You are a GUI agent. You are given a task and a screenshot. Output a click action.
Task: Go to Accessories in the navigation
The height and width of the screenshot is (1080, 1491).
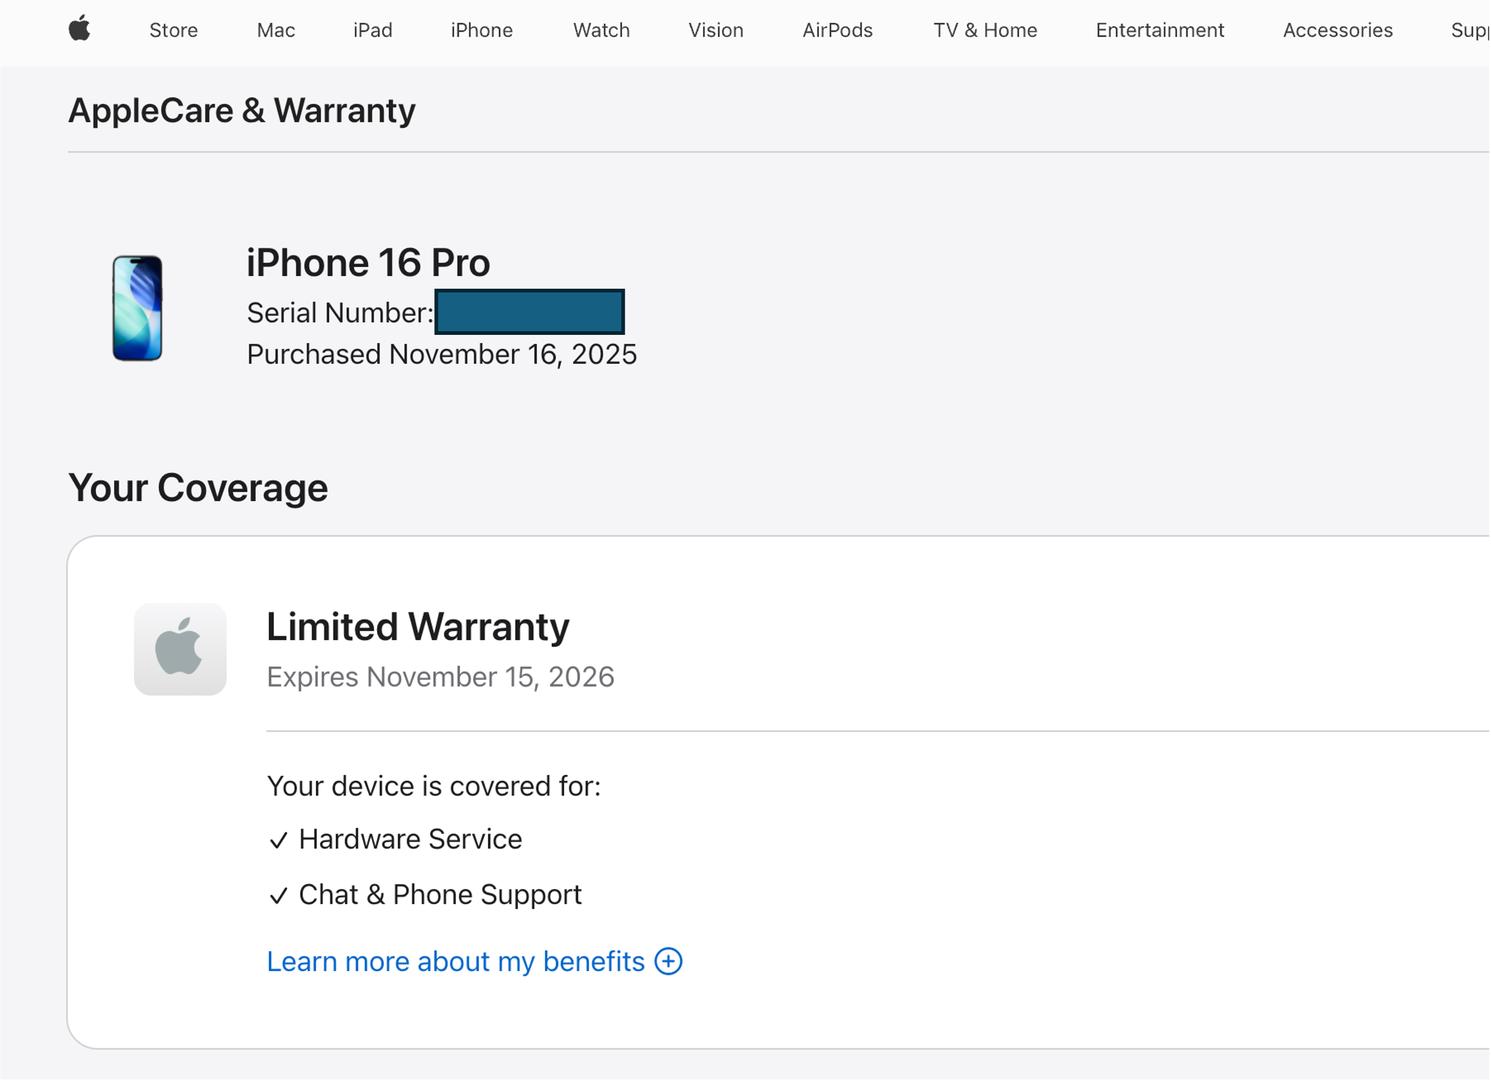pyautogui.click(x=1337, y=30)
